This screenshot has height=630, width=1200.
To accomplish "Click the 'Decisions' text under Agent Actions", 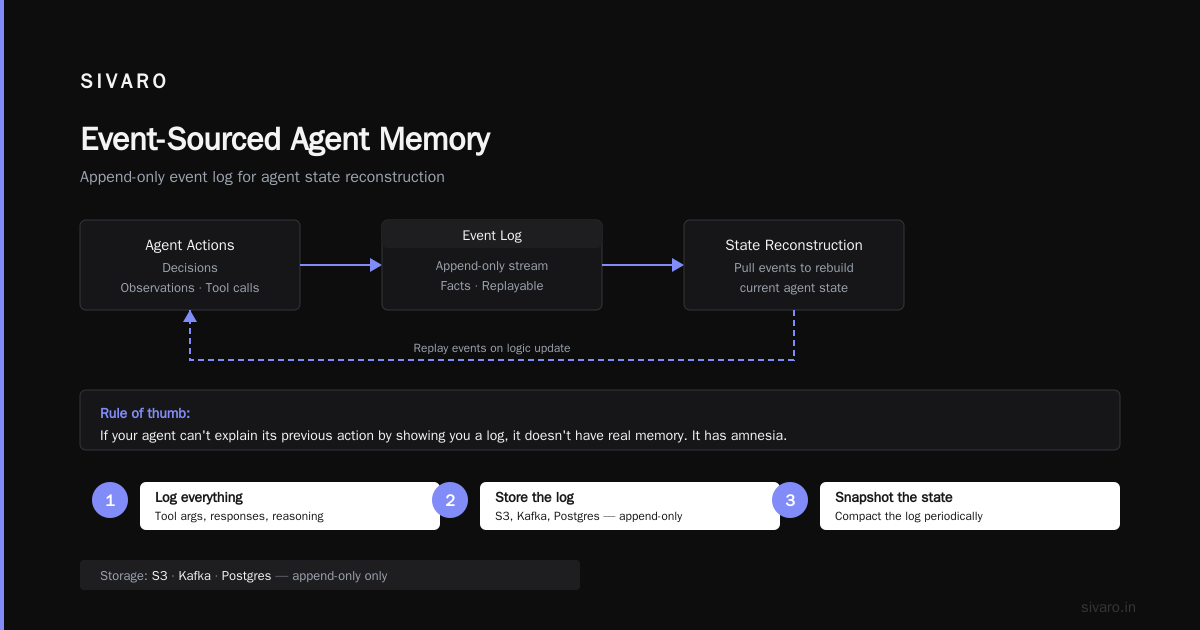I will (190, 267).
